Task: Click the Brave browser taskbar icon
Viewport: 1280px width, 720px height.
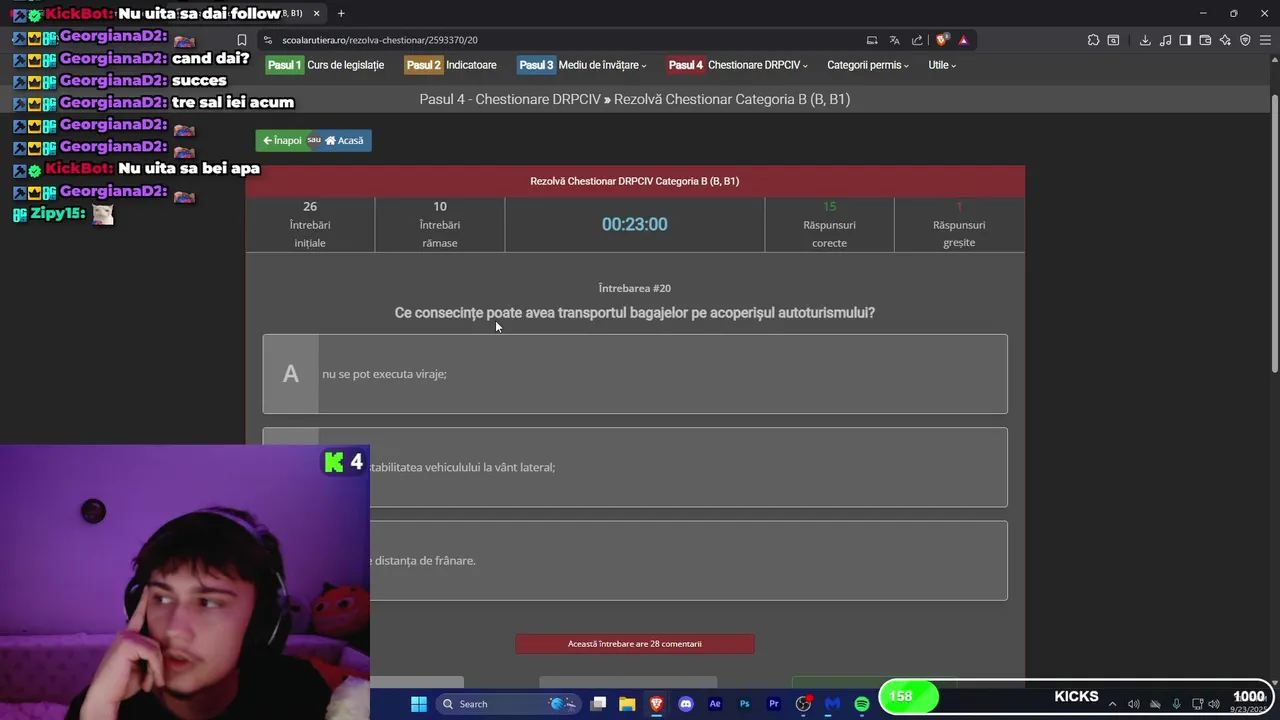Action: [657, 704]
